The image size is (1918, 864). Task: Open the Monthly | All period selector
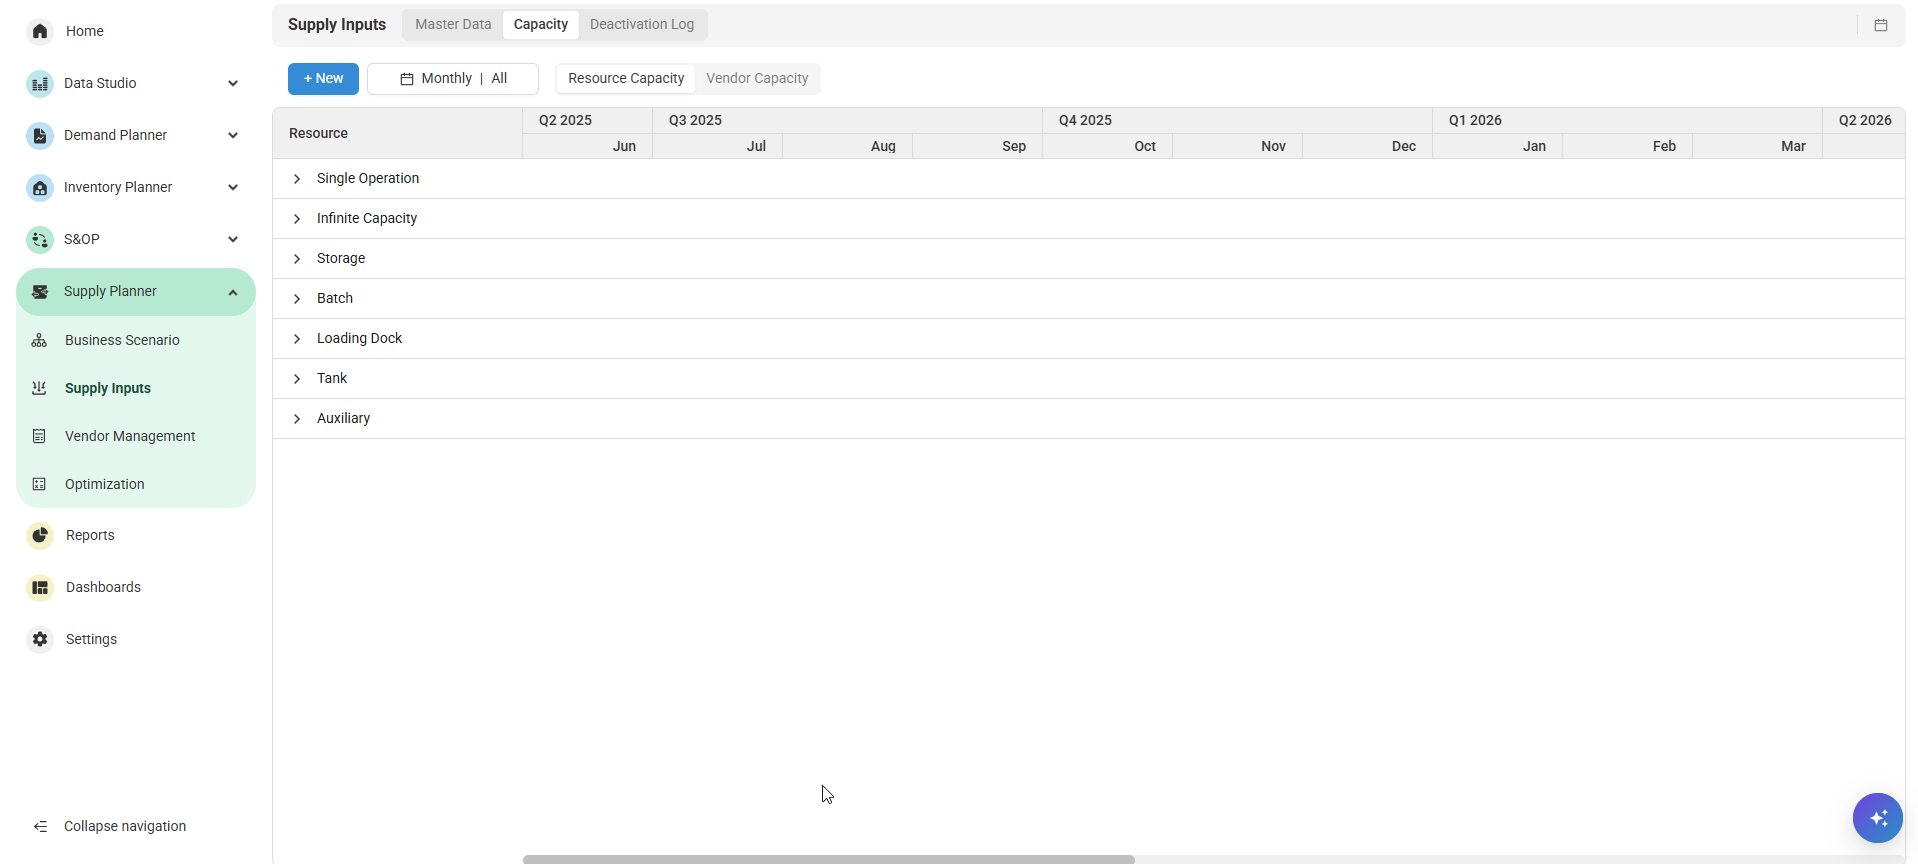point(453,78)
